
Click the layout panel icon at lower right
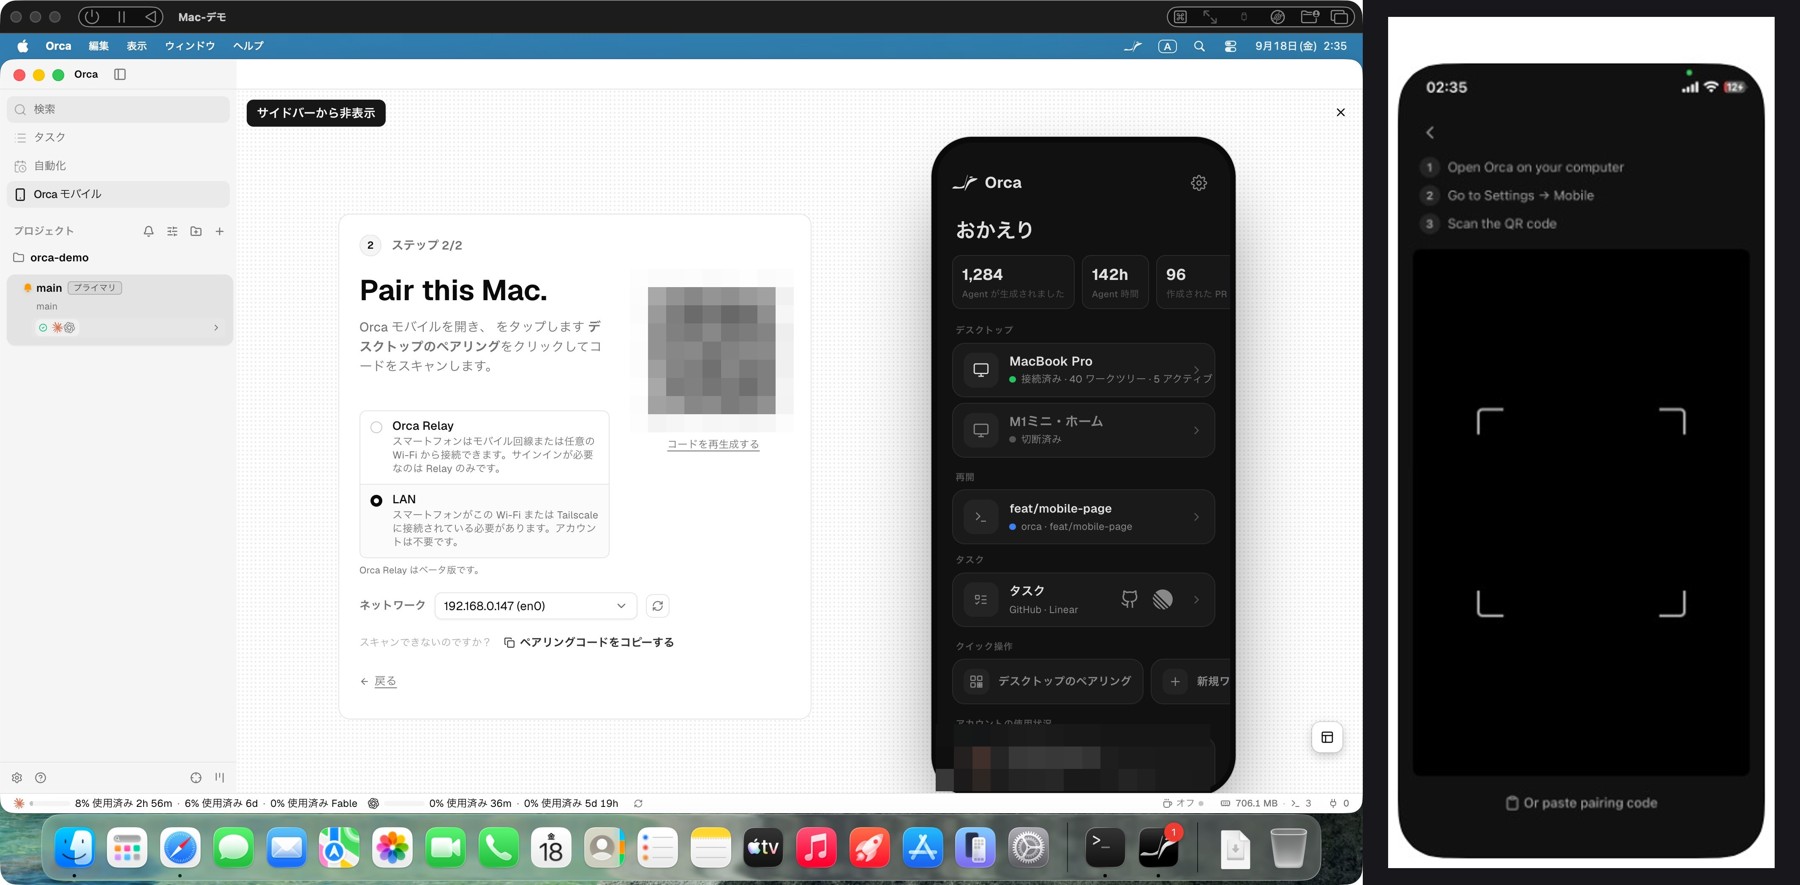pyautogui.click(x=1327, y=738)
